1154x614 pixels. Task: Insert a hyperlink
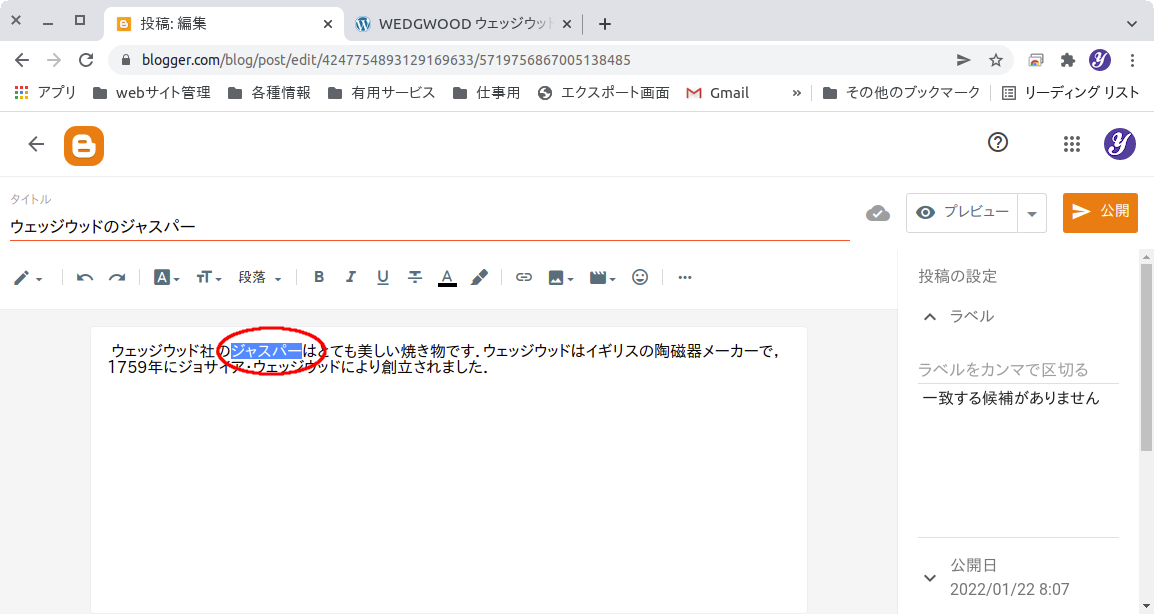(x=523, y=278)
